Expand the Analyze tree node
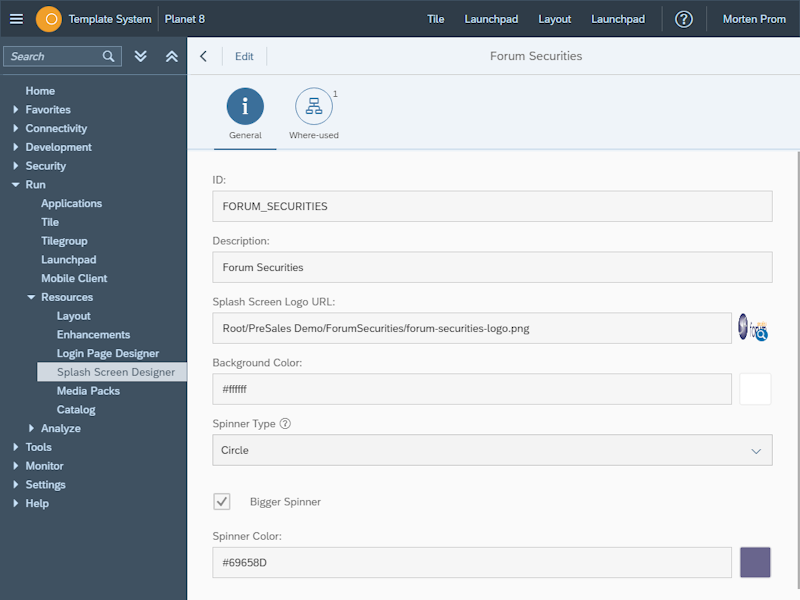800x600 pixels. point(31,428)
